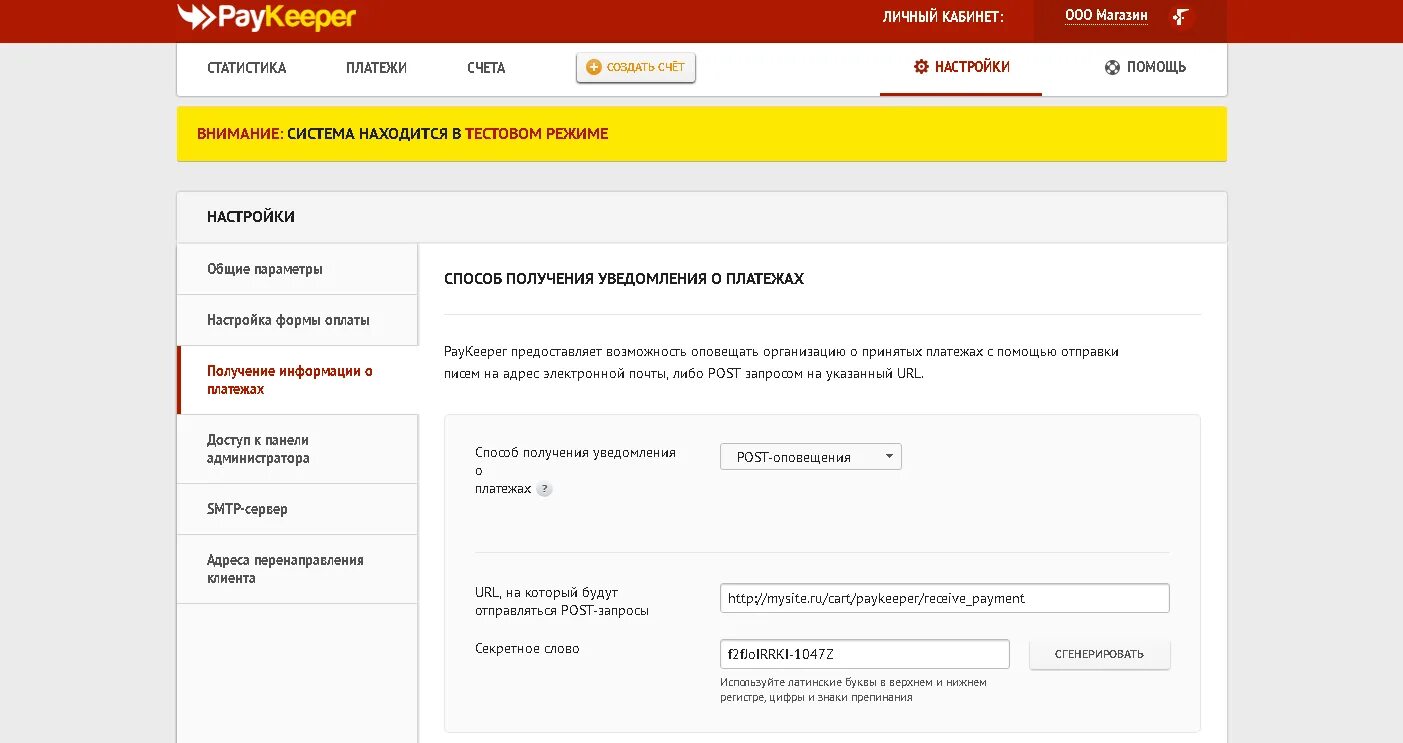Image resolution: width=1403 pixels, height=743 pixels.
Task: Click the heading СПОСОБ ПОЛУЧЕНИЯ УВЕДОМЛЕНИЯ О ПЛАТЕЖАХ
Action: [624, 279]
